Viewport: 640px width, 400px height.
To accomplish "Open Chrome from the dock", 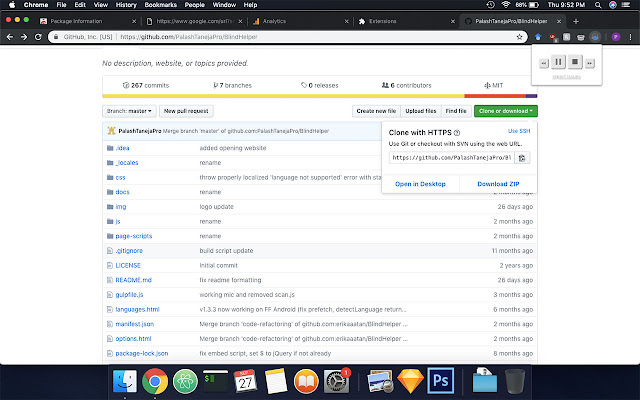I will tap(155, 381).
